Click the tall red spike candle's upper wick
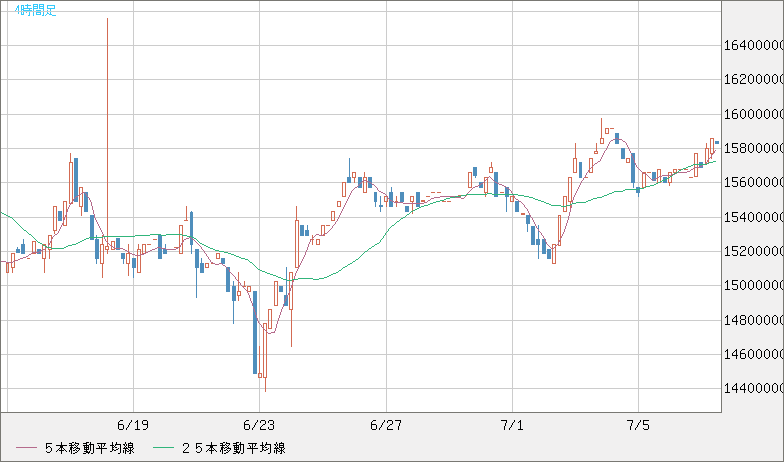This screenshot has width=784, height=462. pyautogui.click(x=107, y=130)
